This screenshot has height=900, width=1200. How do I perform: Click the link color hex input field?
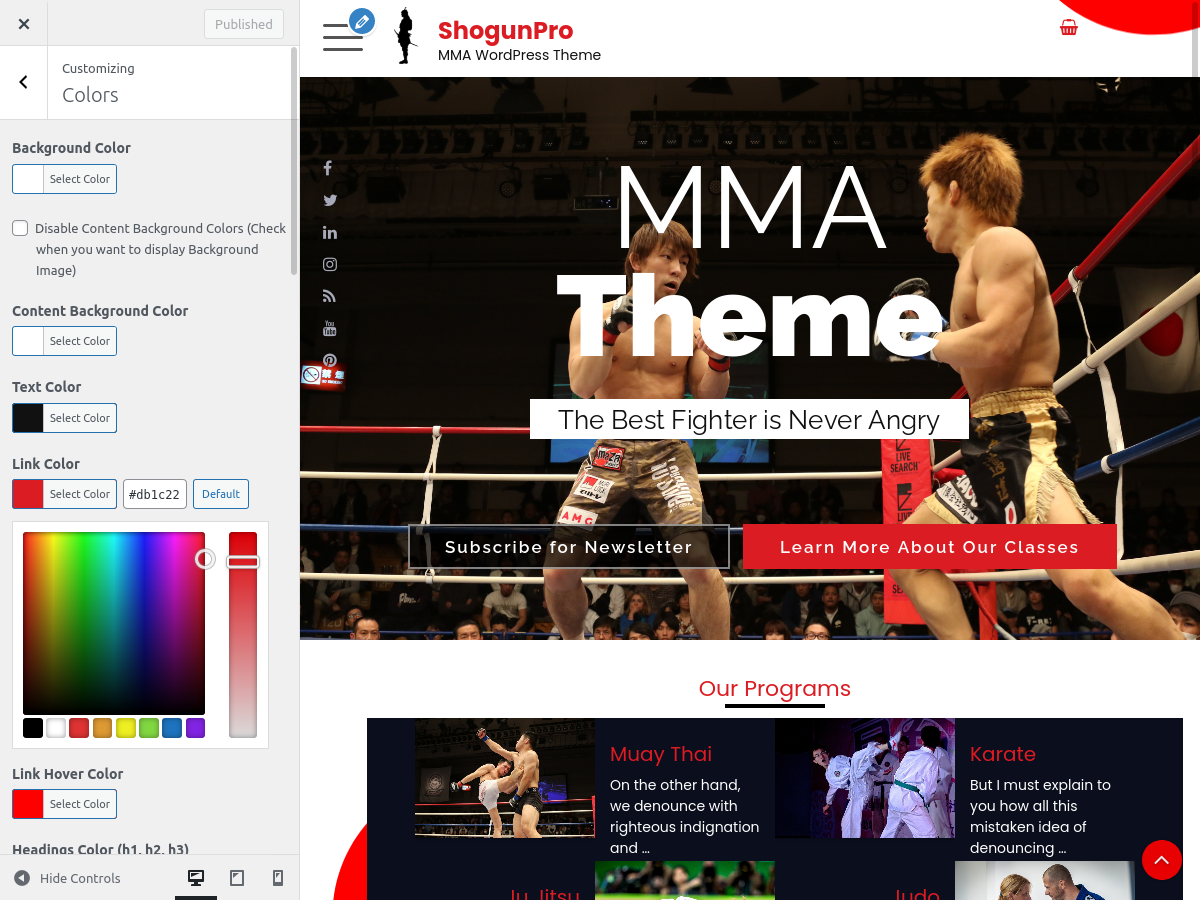[x=154, y=494]
